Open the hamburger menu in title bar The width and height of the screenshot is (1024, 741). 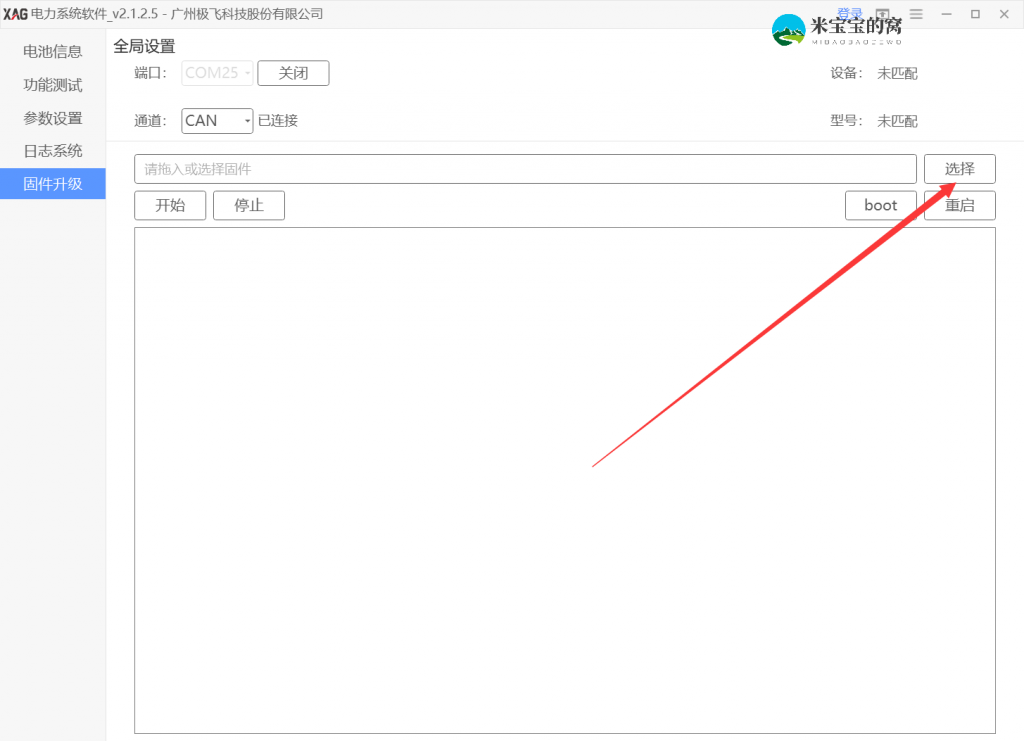coord(916,14)
